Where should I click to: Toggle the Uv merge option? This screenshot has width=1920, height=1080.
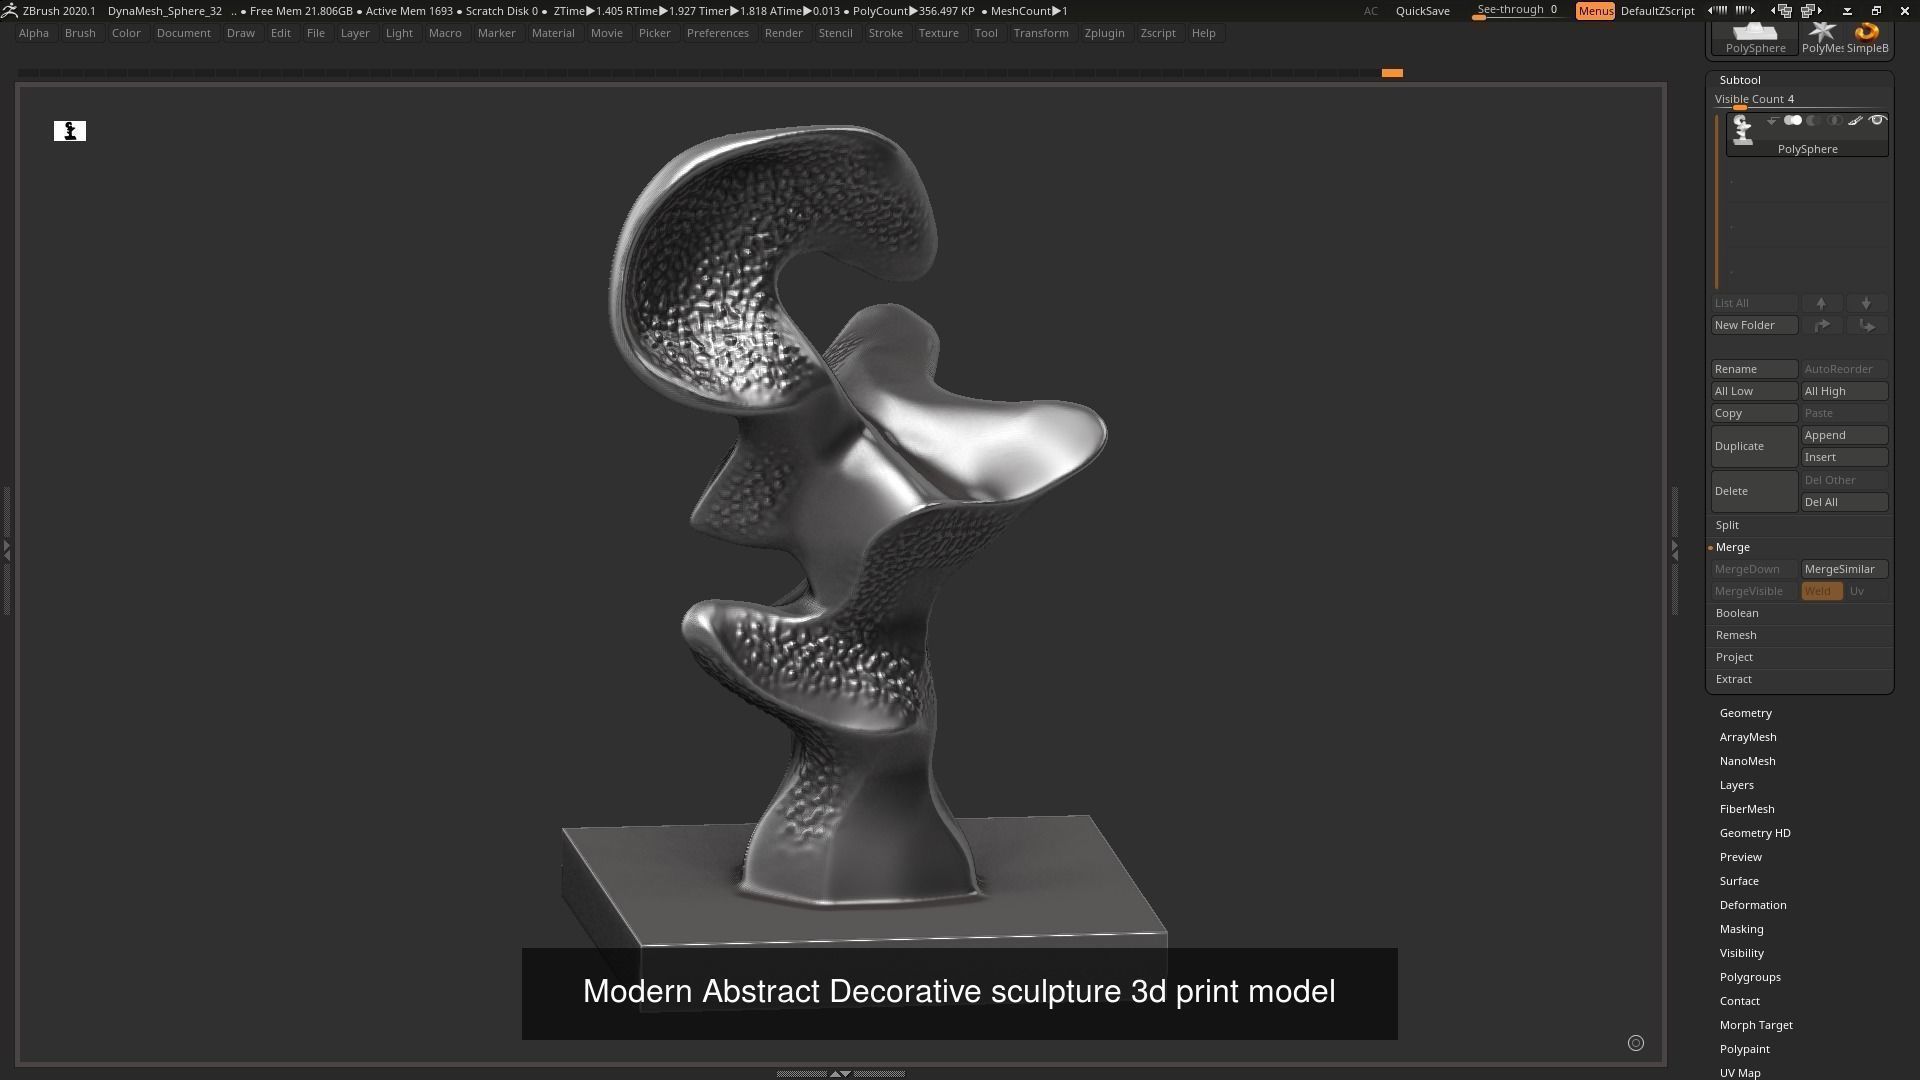pyautogui.click(x=1866, y=591)
